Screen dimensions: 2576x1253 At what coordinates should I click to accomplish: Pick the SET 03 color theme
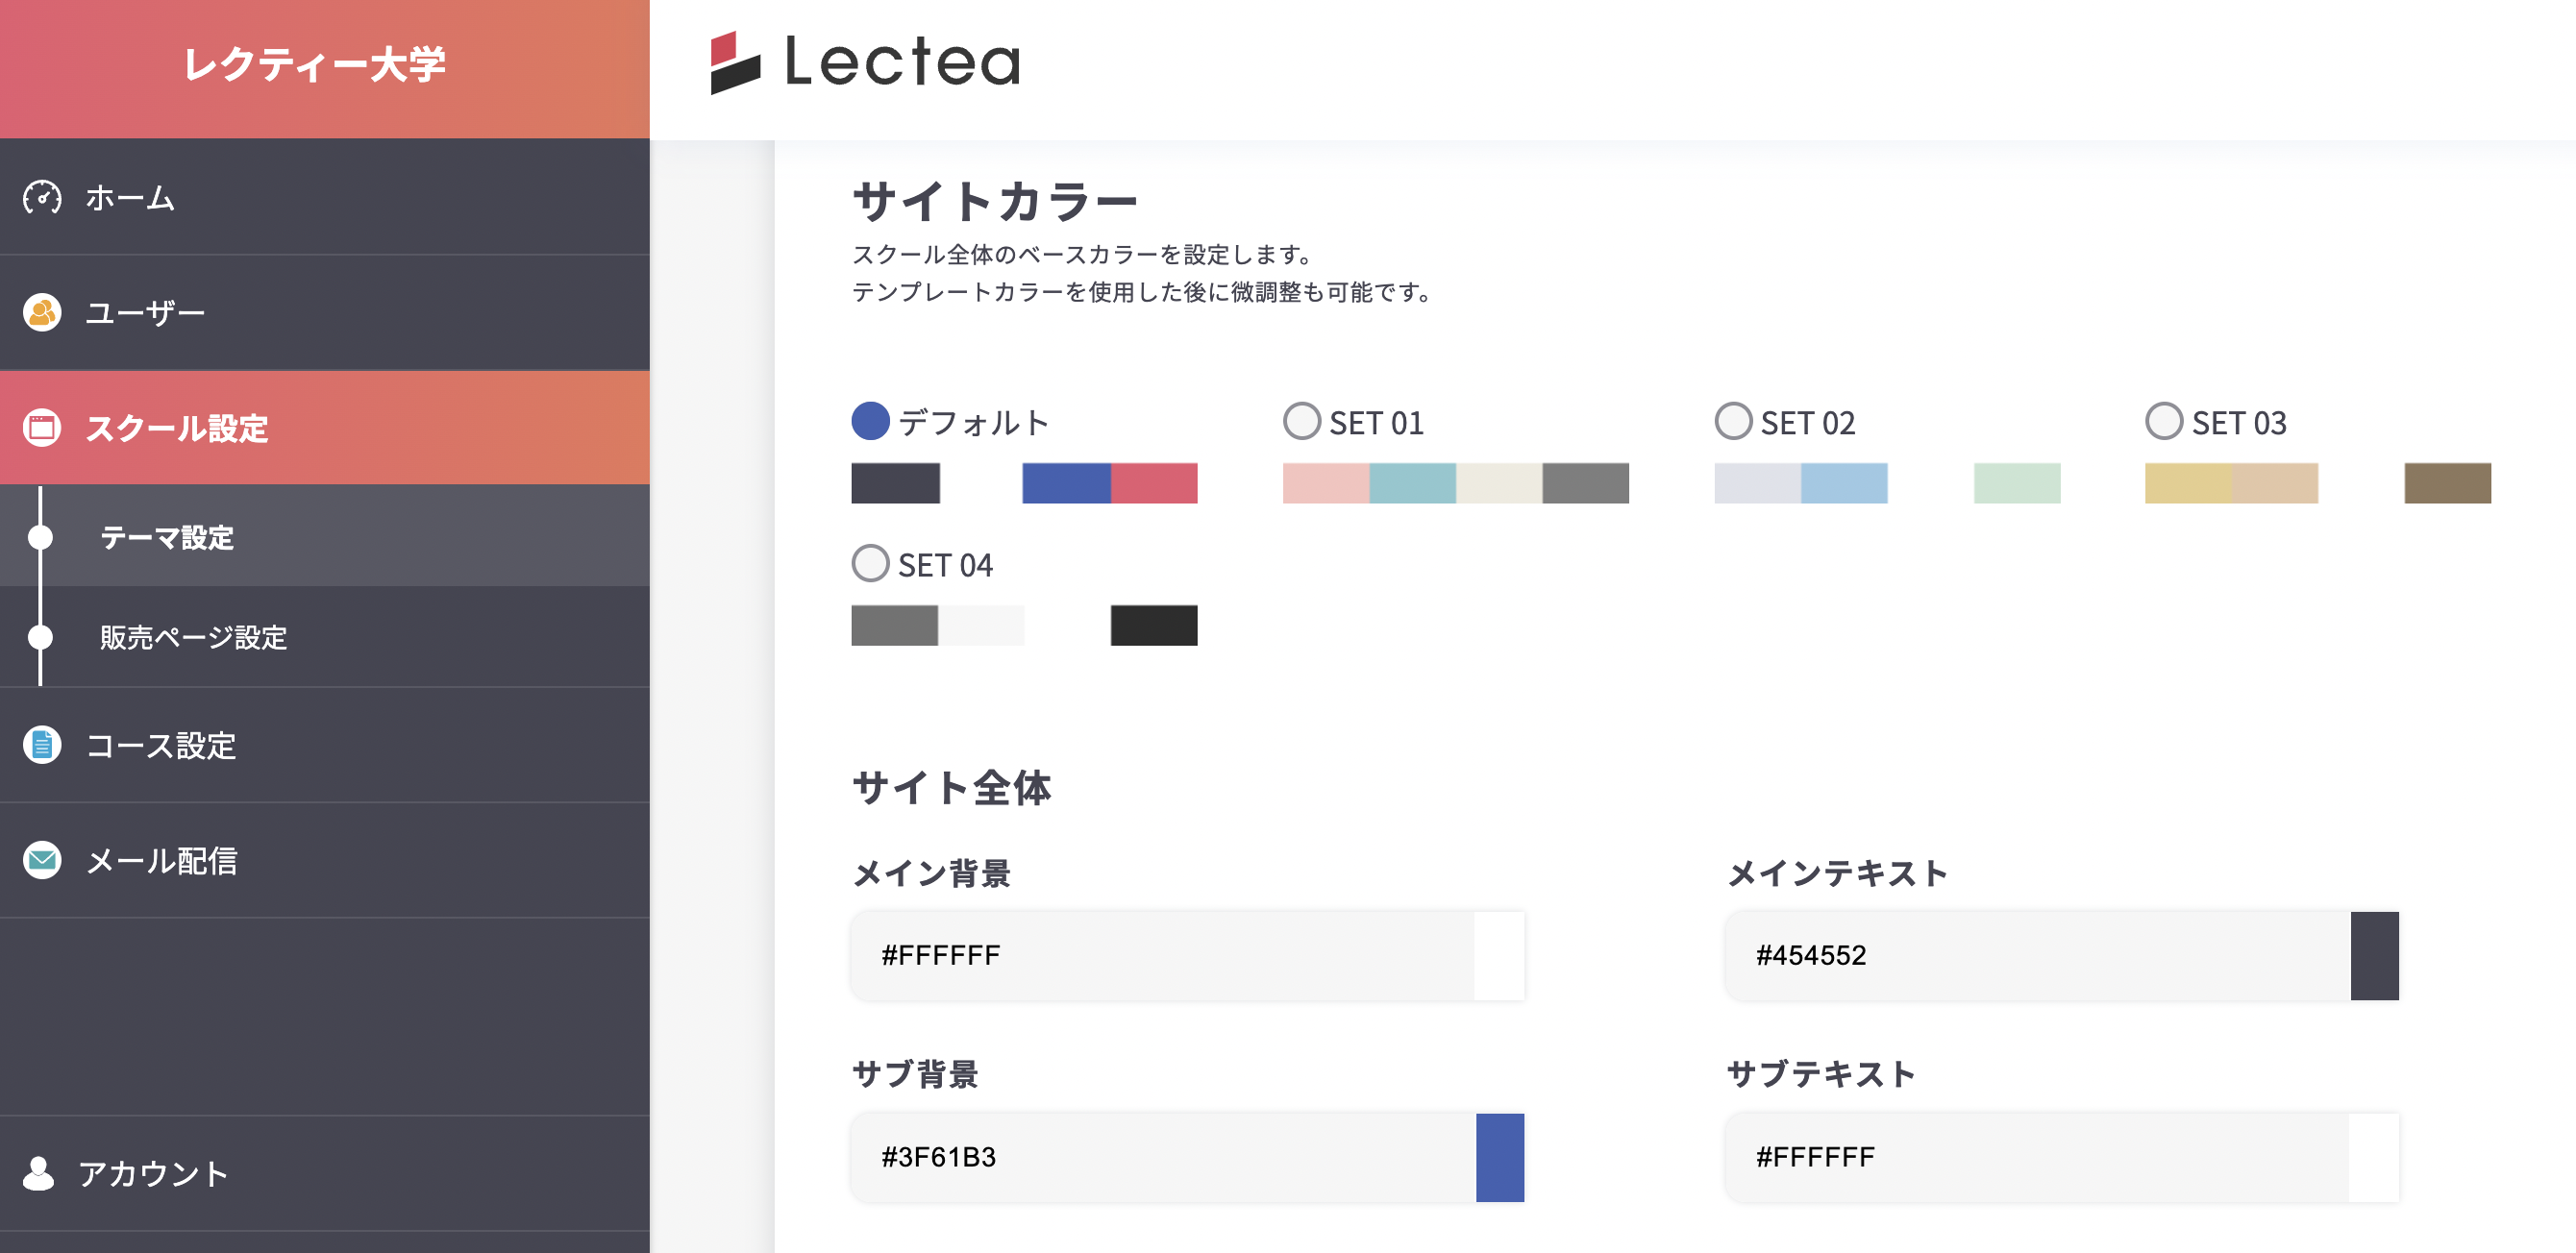coord(2164,421)
